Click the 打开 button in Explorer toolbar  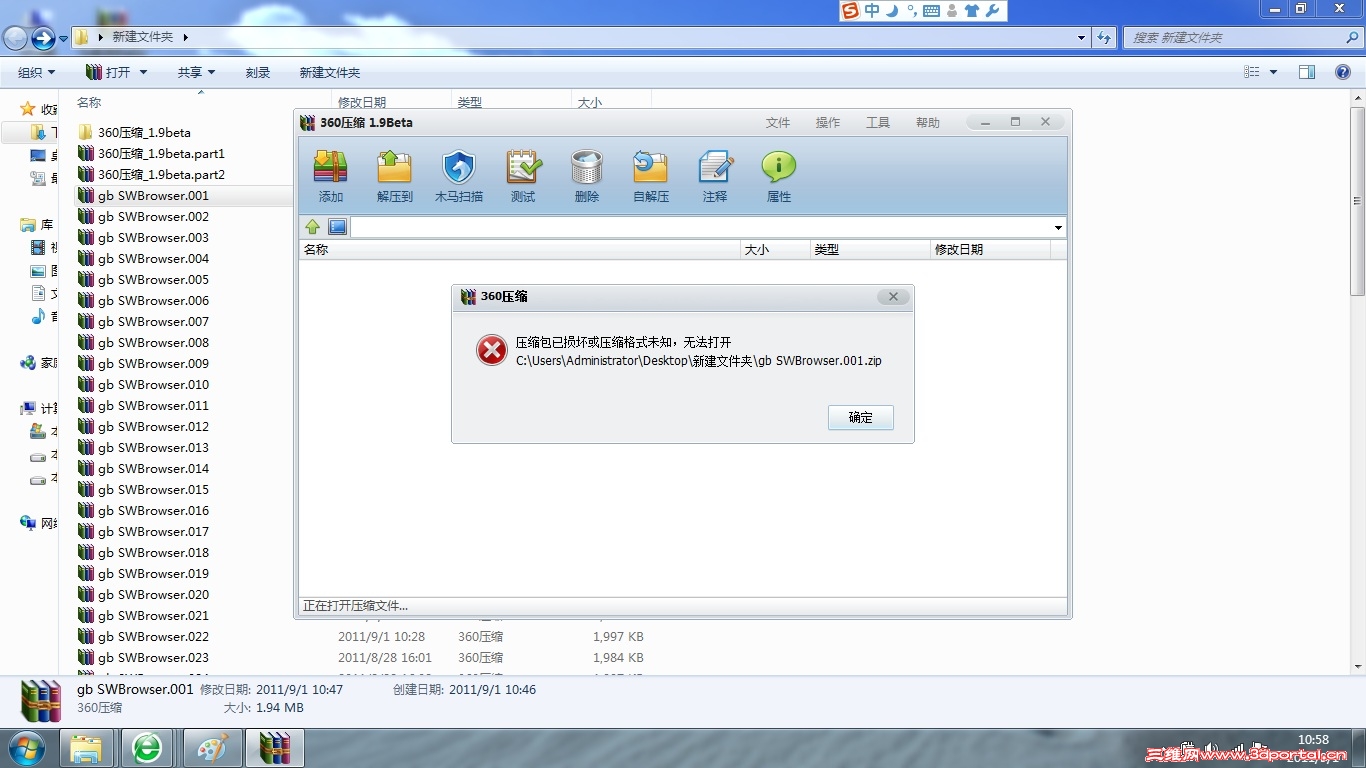[108, 73]
